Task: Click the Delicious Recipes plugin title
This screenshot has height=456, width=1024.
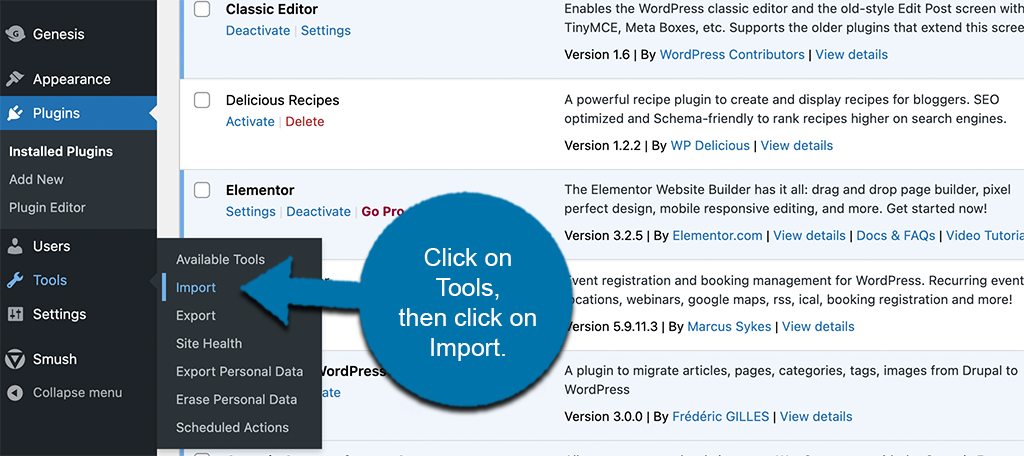Action: (x=283, y=101)
